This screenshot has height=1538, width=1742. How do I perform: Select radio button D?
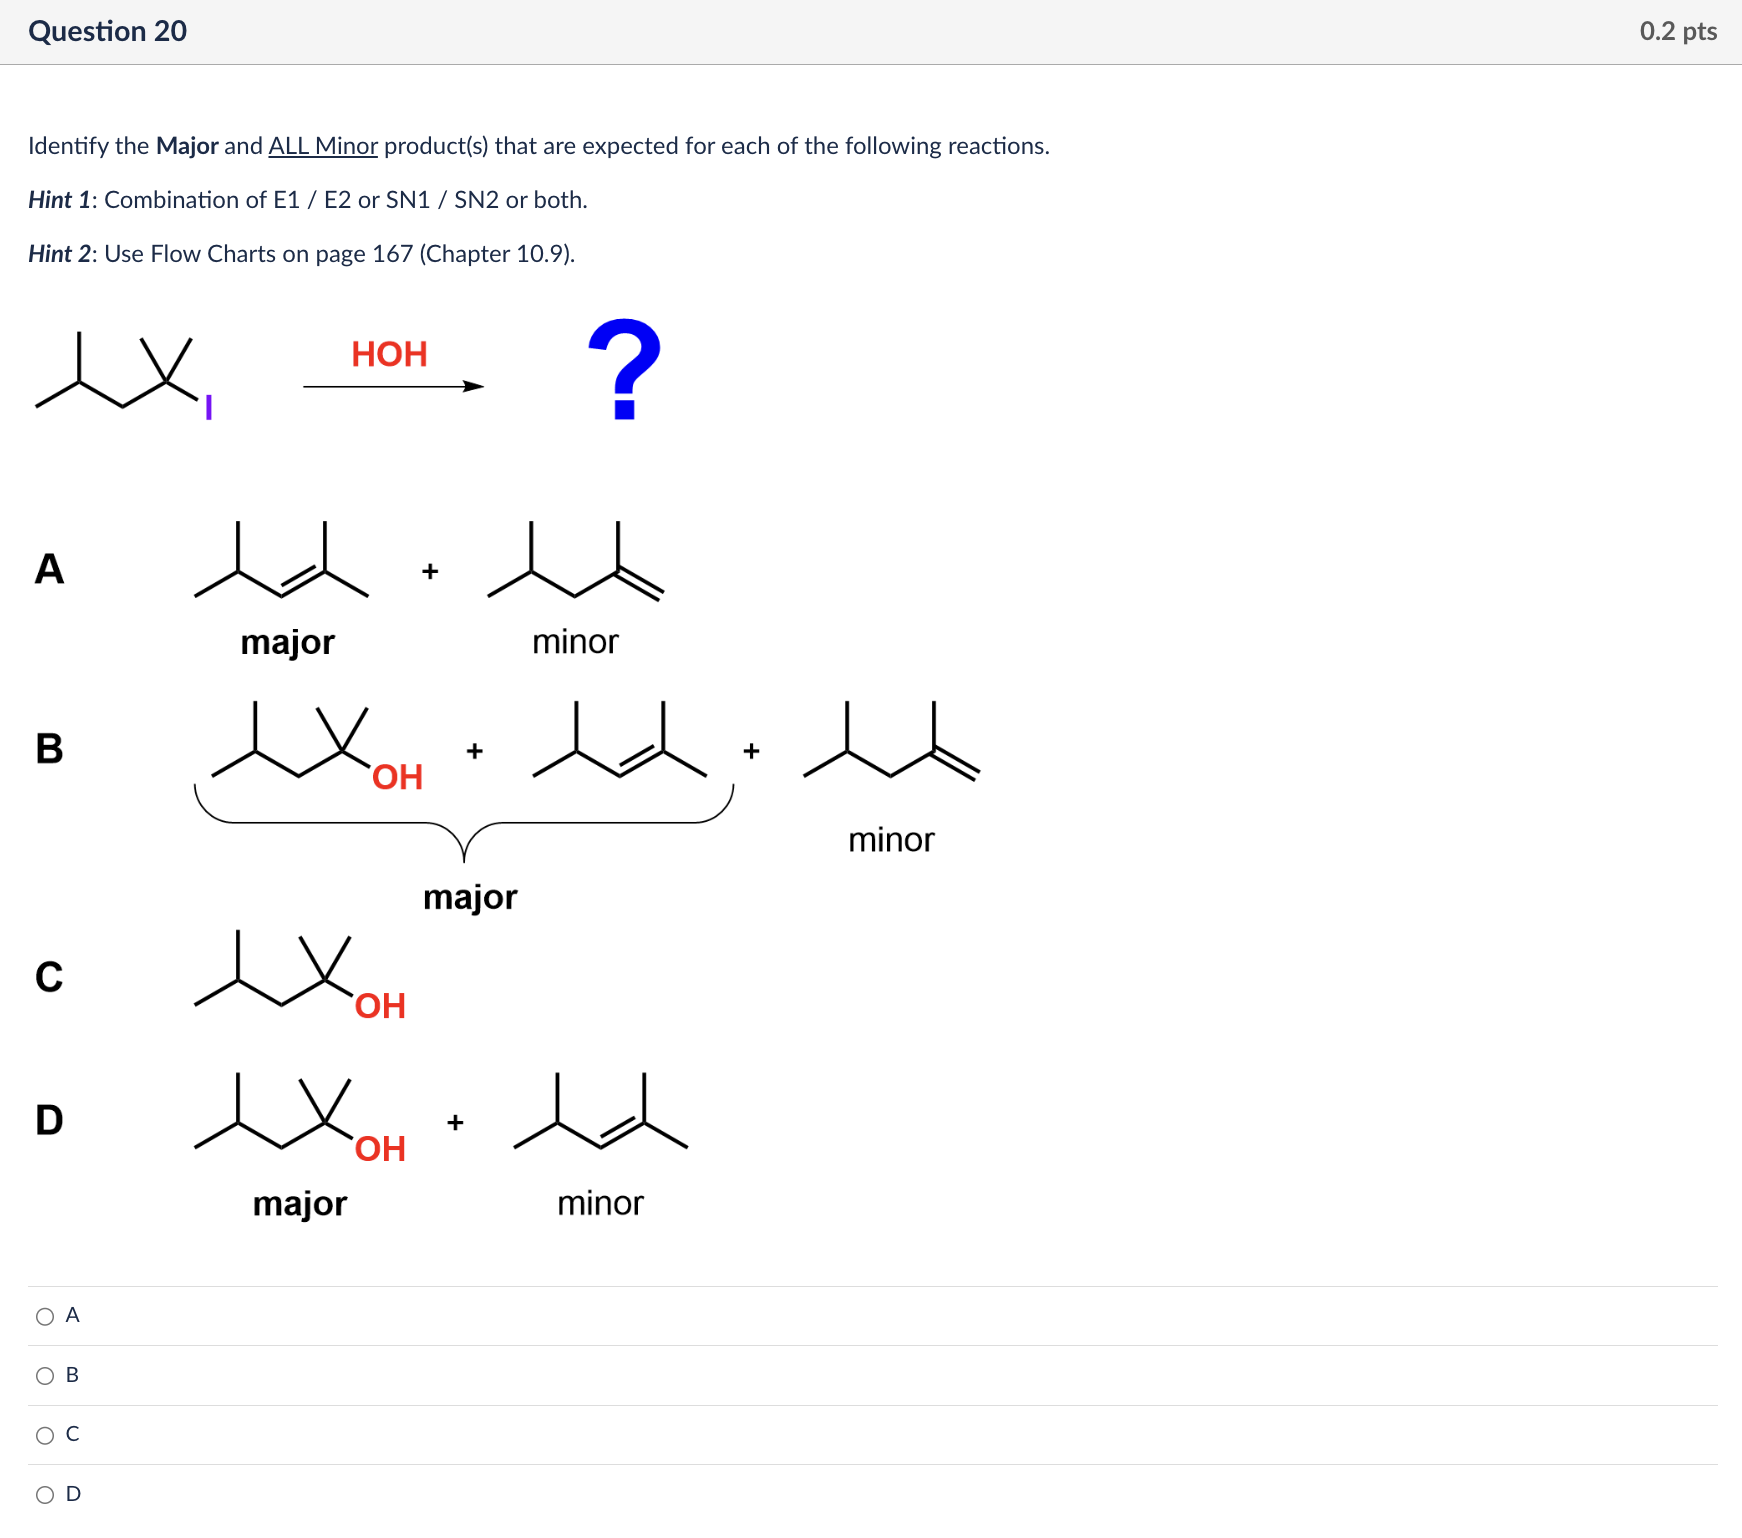[44, 1493]
